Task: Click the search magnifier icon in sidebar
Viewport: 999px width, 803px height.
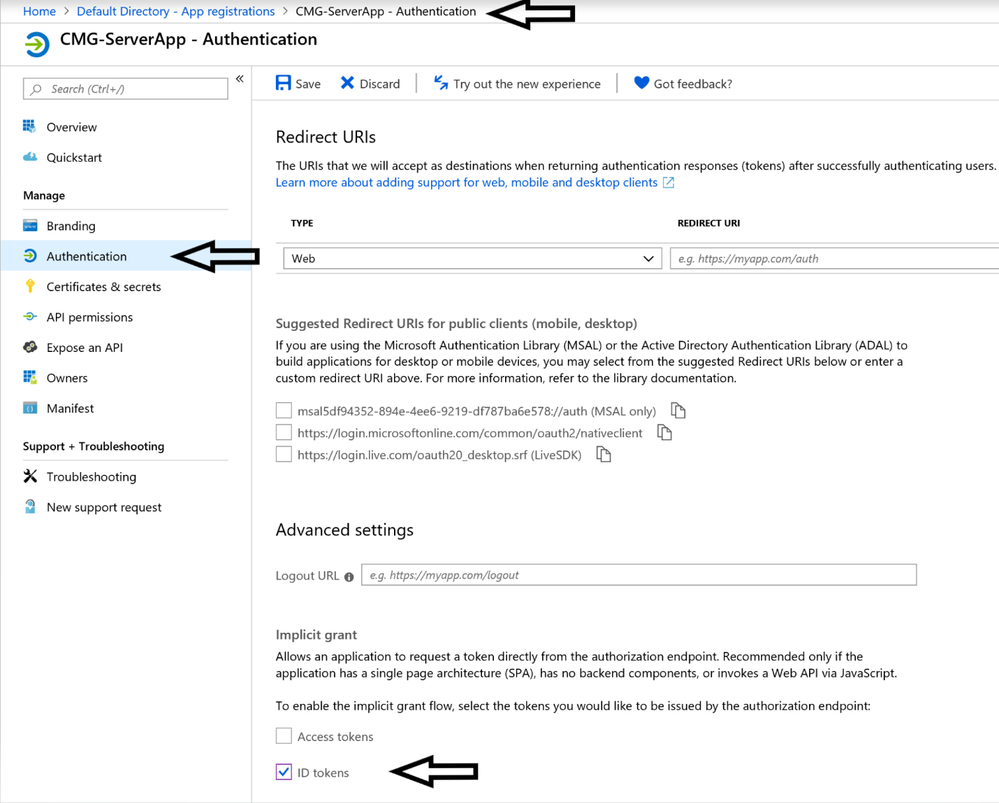Action: (x=36, y=89)
